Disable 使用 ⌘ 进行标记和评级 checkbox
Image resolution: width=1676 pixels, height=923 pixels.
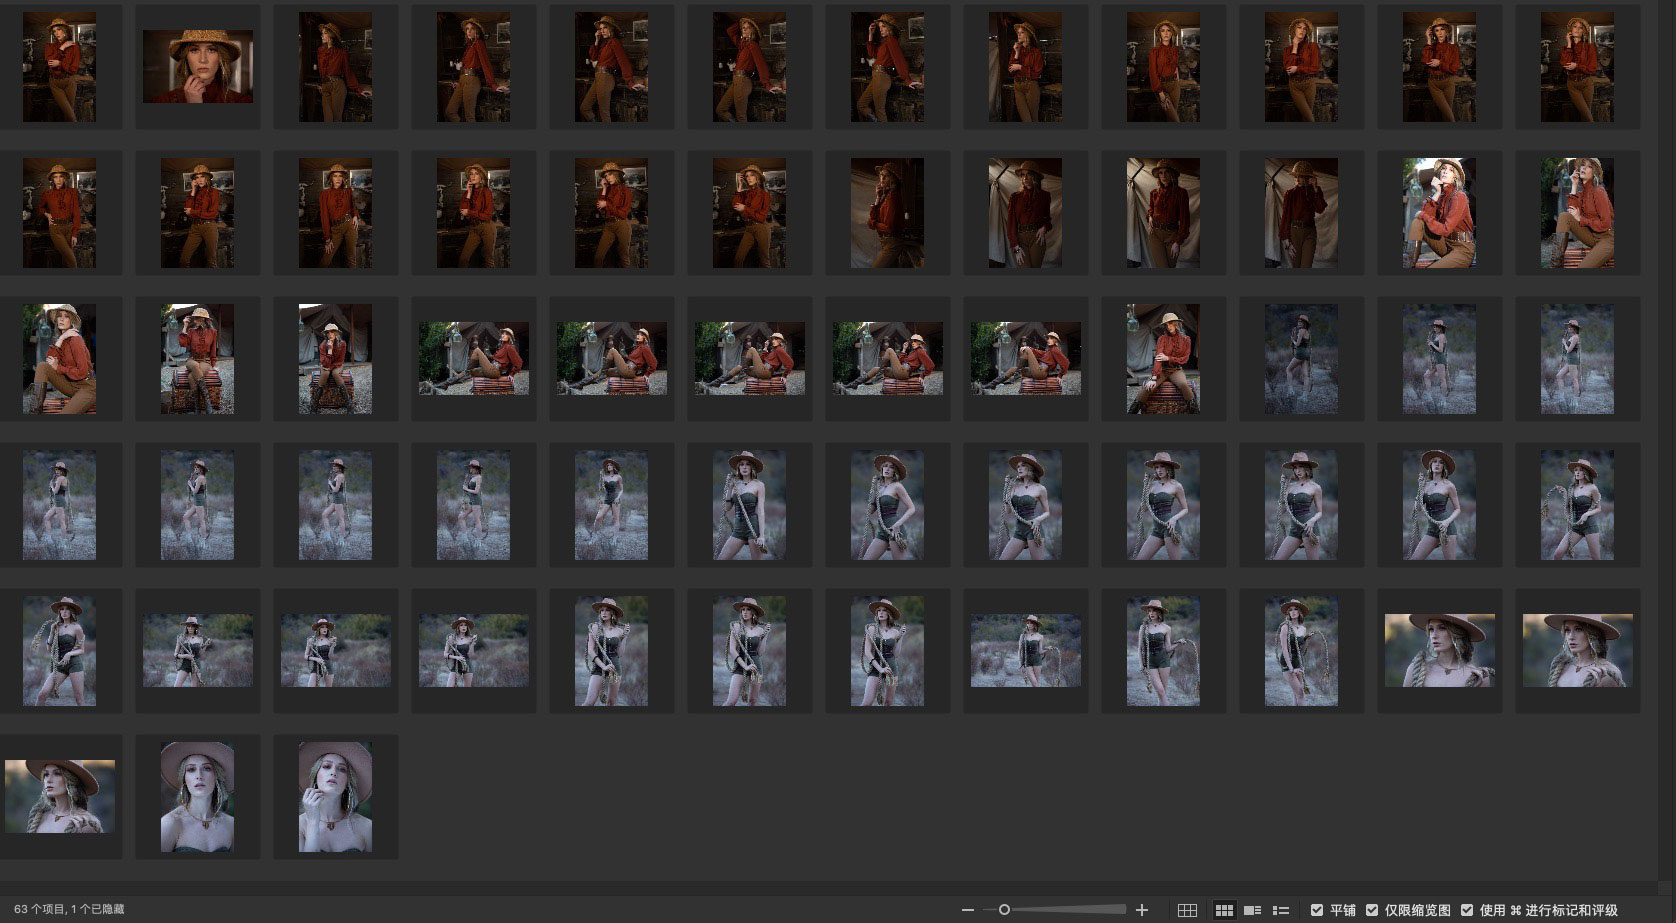[x=1466, y=910]
